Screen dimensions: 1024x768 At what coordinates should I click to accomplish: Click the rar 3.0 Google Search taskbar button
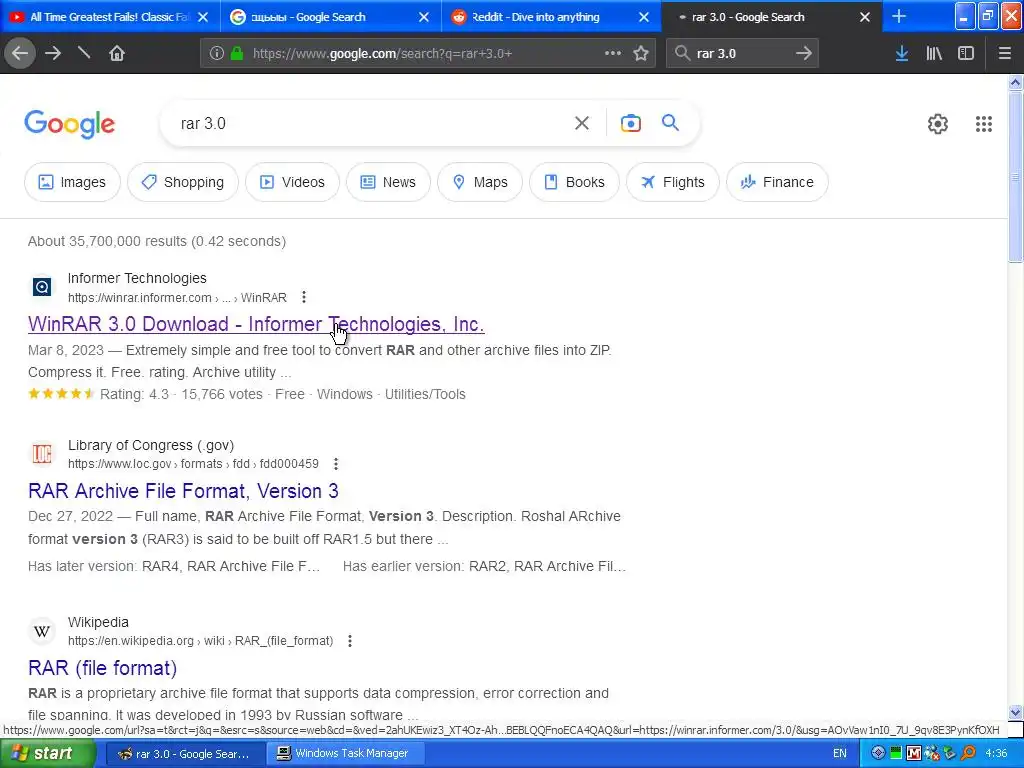[x=185, y=754]
